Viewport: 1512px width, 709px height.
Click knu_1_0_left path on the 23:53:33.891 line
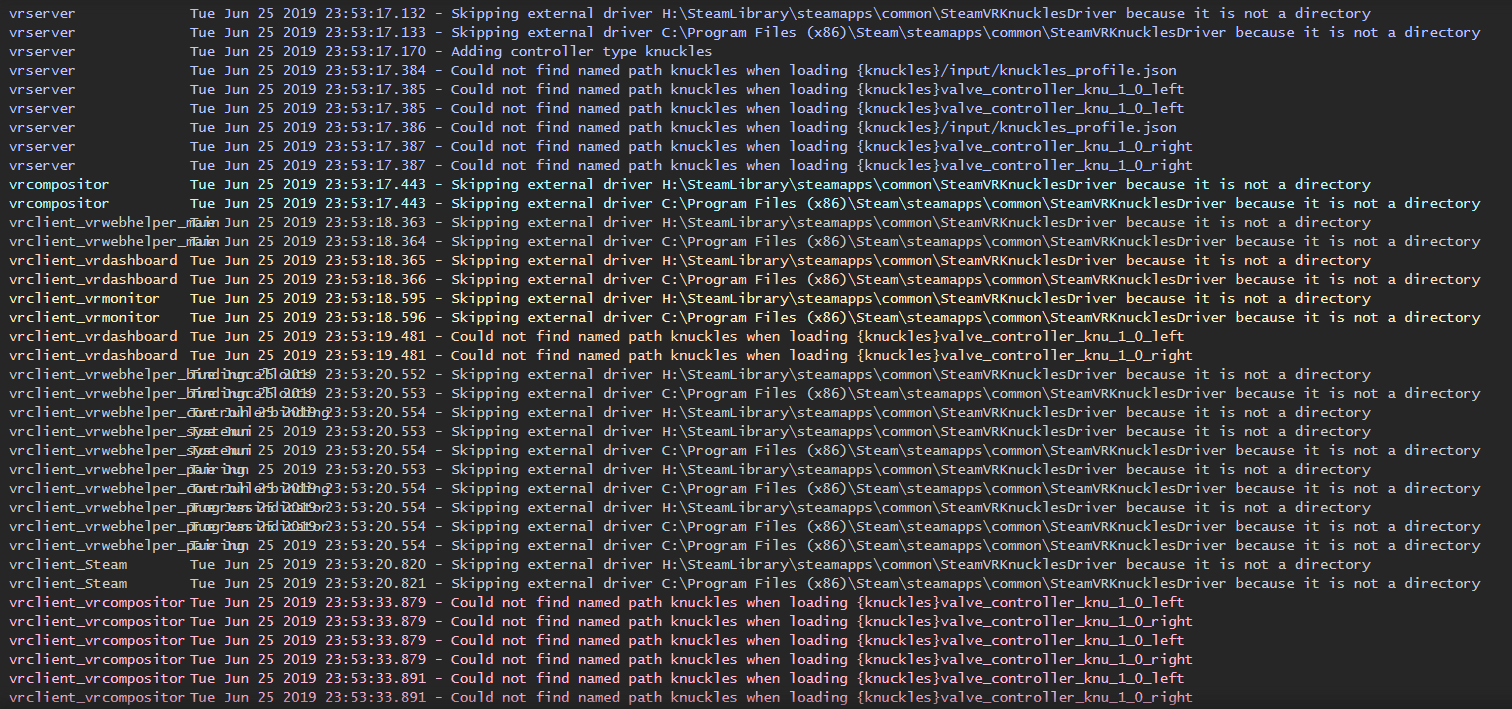tap(1021, 678)
